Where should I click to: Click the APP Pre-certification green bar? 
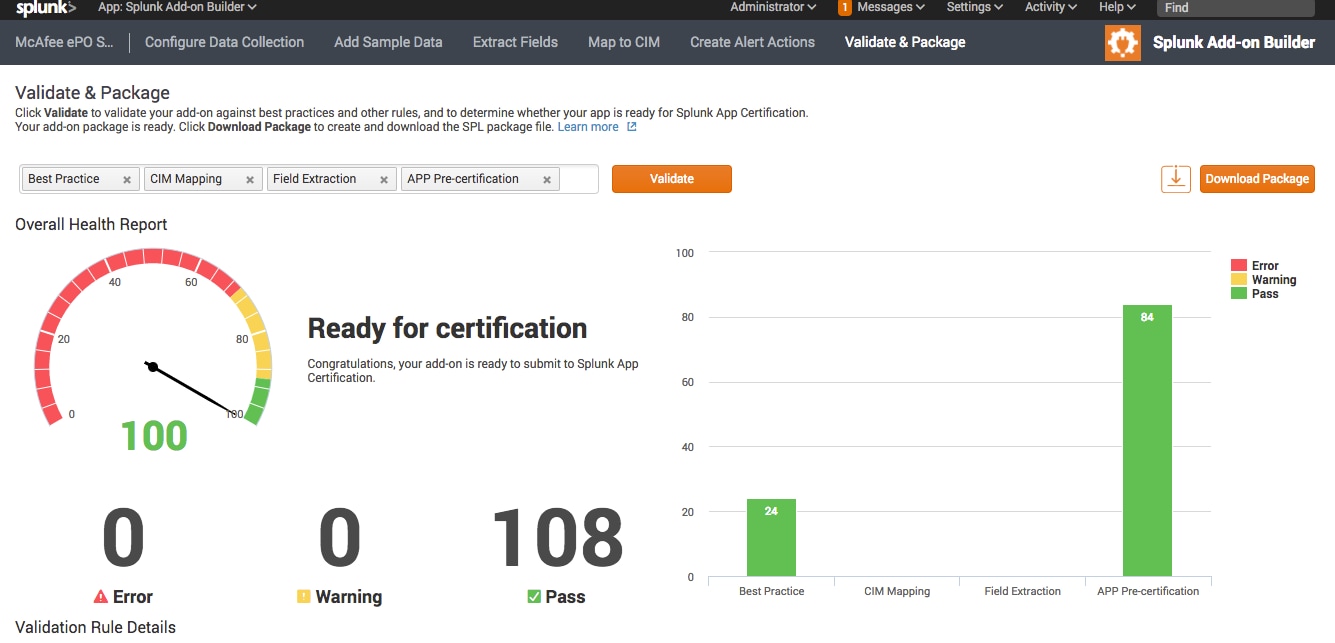tap(1147, 441)
